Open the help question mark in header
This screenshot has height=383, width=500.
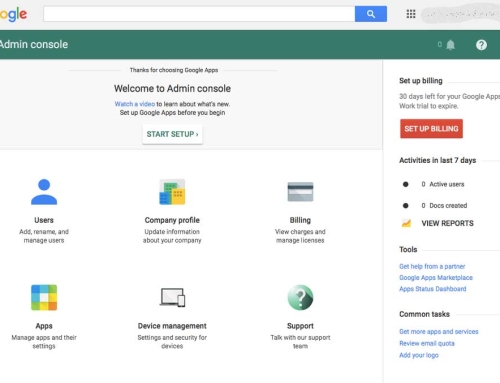[x=481, y=45]
